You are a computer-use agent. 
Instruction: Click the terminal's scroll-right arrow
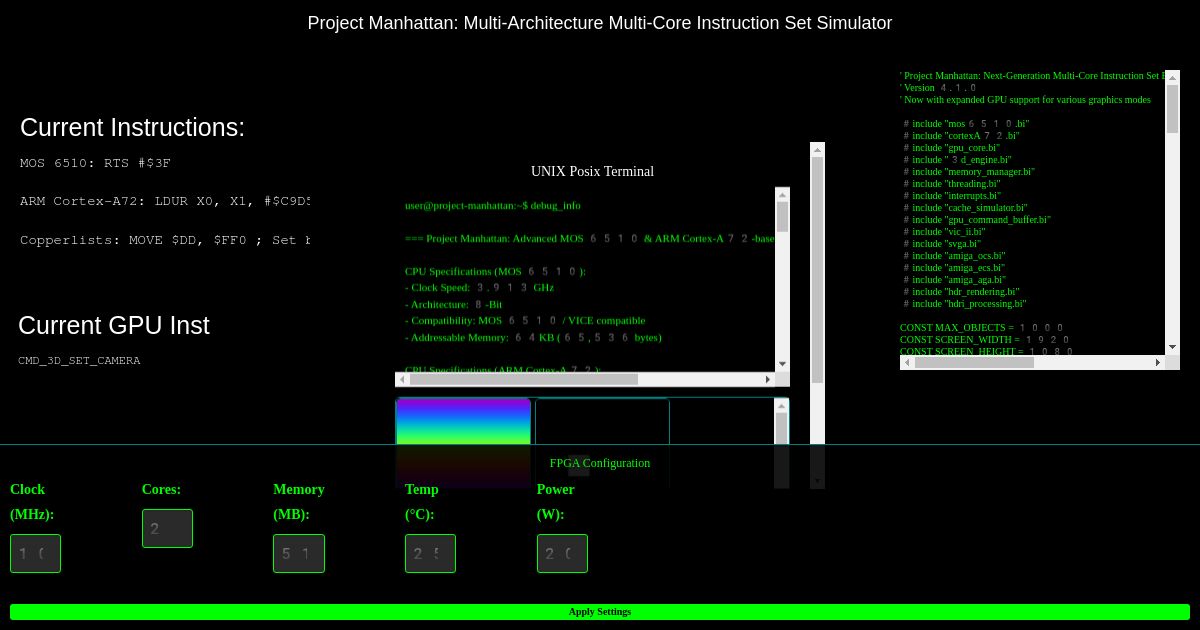(x=768, y=379)
